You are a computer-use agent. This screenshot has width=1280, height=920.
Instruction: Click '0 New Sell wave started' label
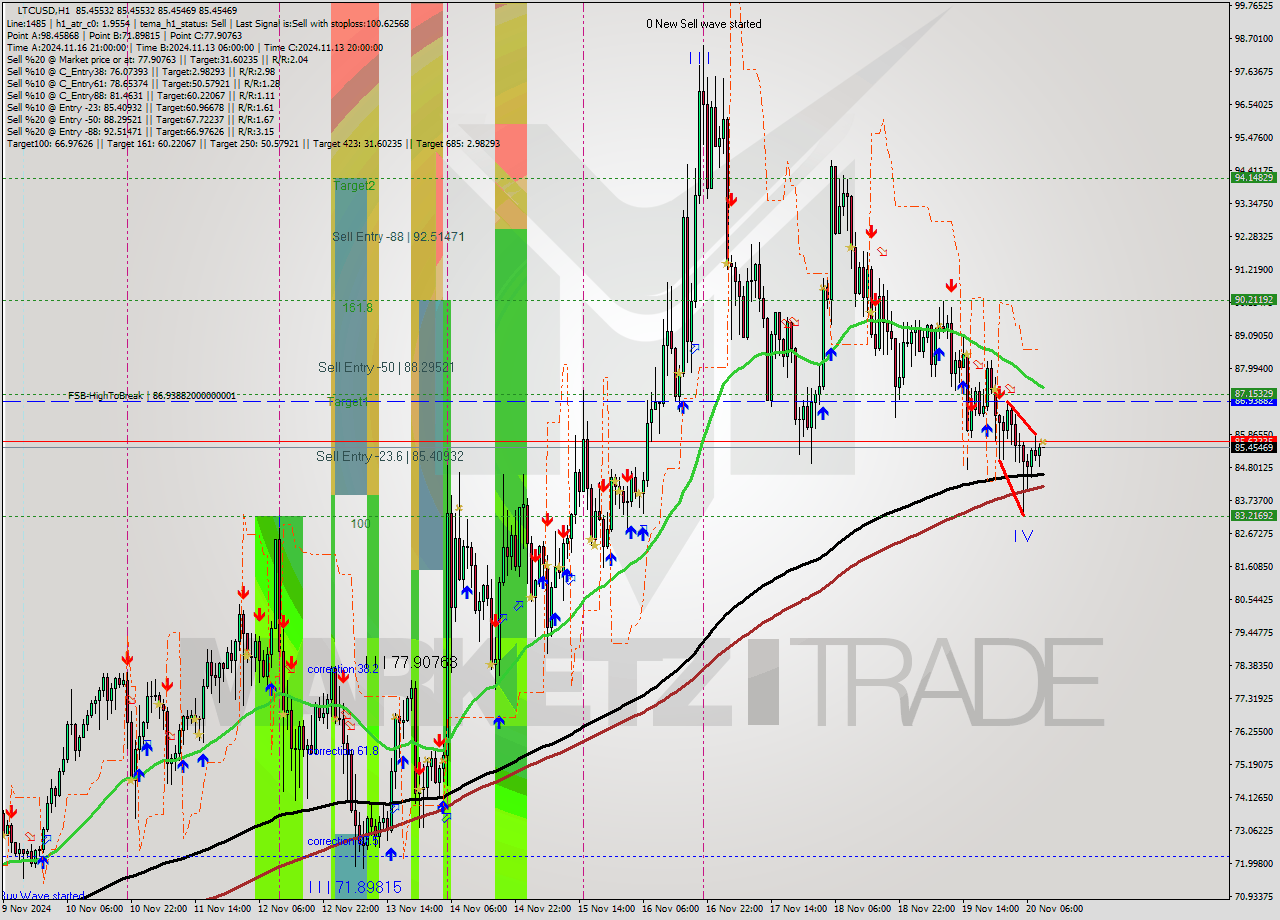pyautogui.click(x=703, y=24)
